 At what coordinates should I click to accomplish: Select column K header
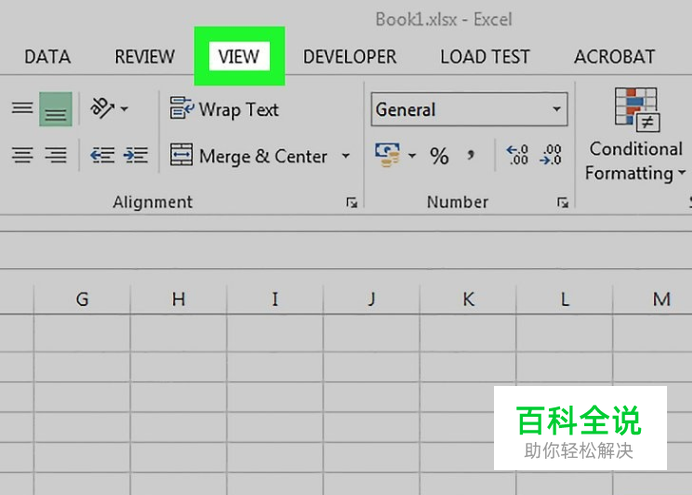(468, 299)
